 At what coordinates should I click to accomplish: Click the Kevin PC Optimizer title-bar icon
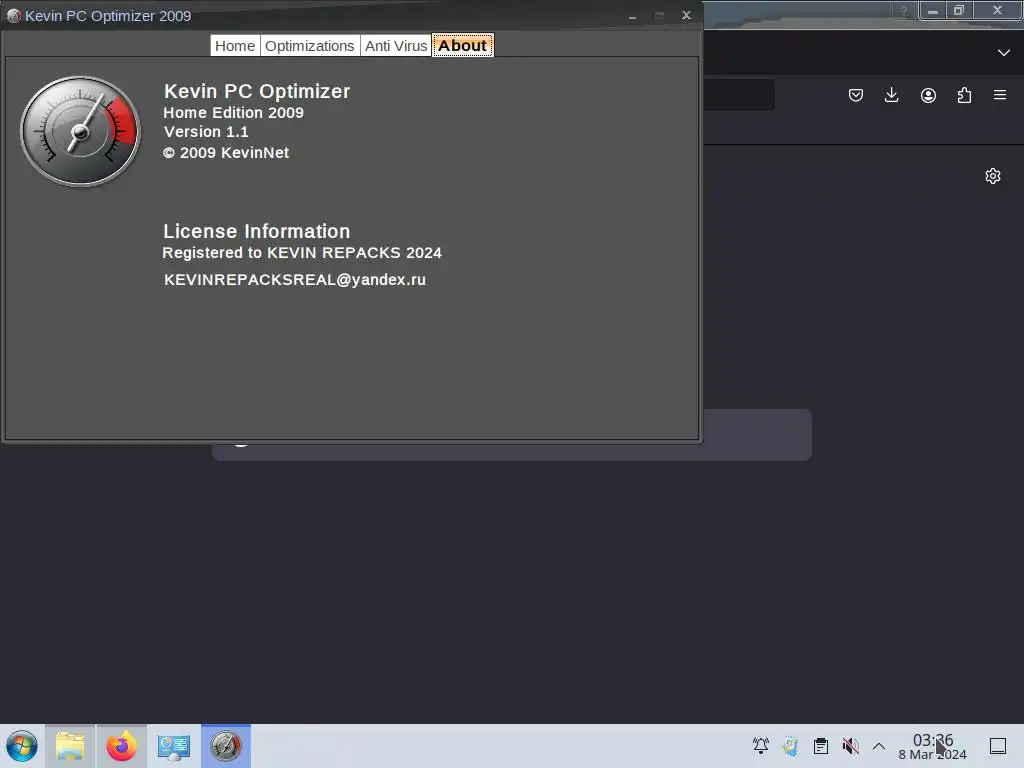[13, 16]
